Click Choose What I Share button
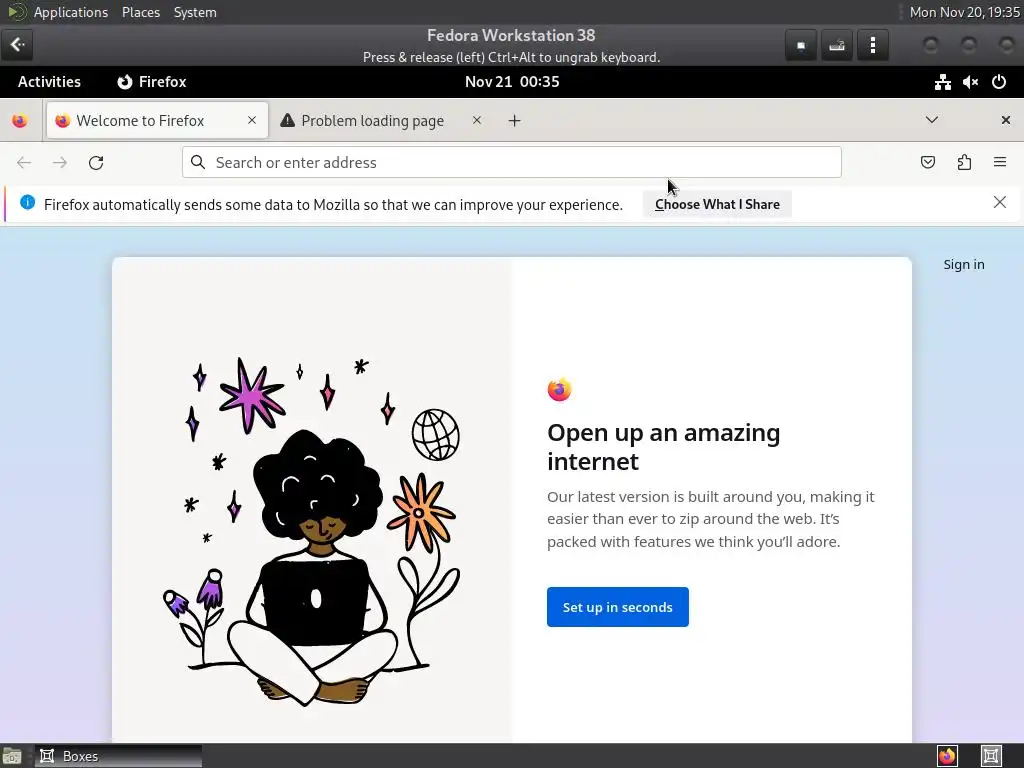Screen dimensions: 1024x768 coord(717,204)
